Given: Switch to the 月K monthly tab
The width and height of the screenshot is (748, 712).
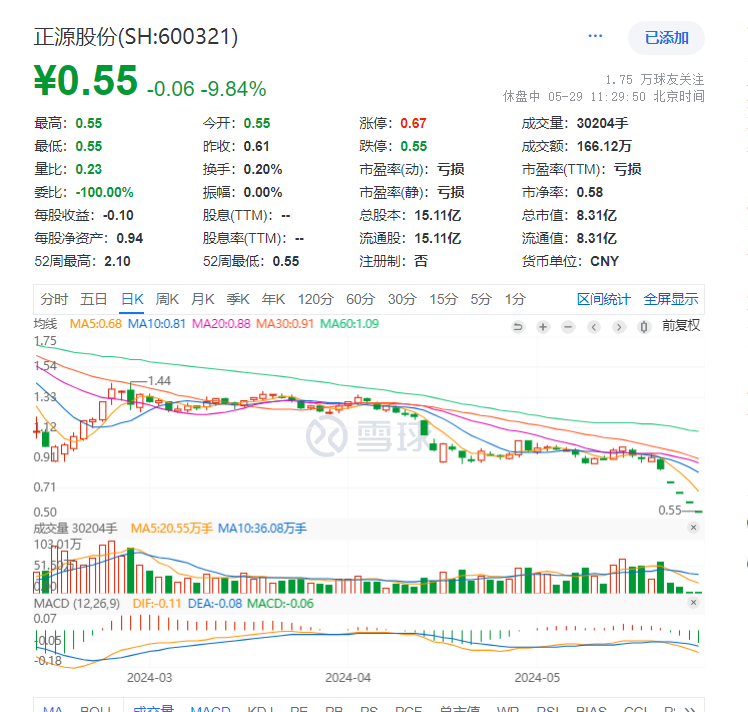Looking at the screenshot, I should (202, 299).
